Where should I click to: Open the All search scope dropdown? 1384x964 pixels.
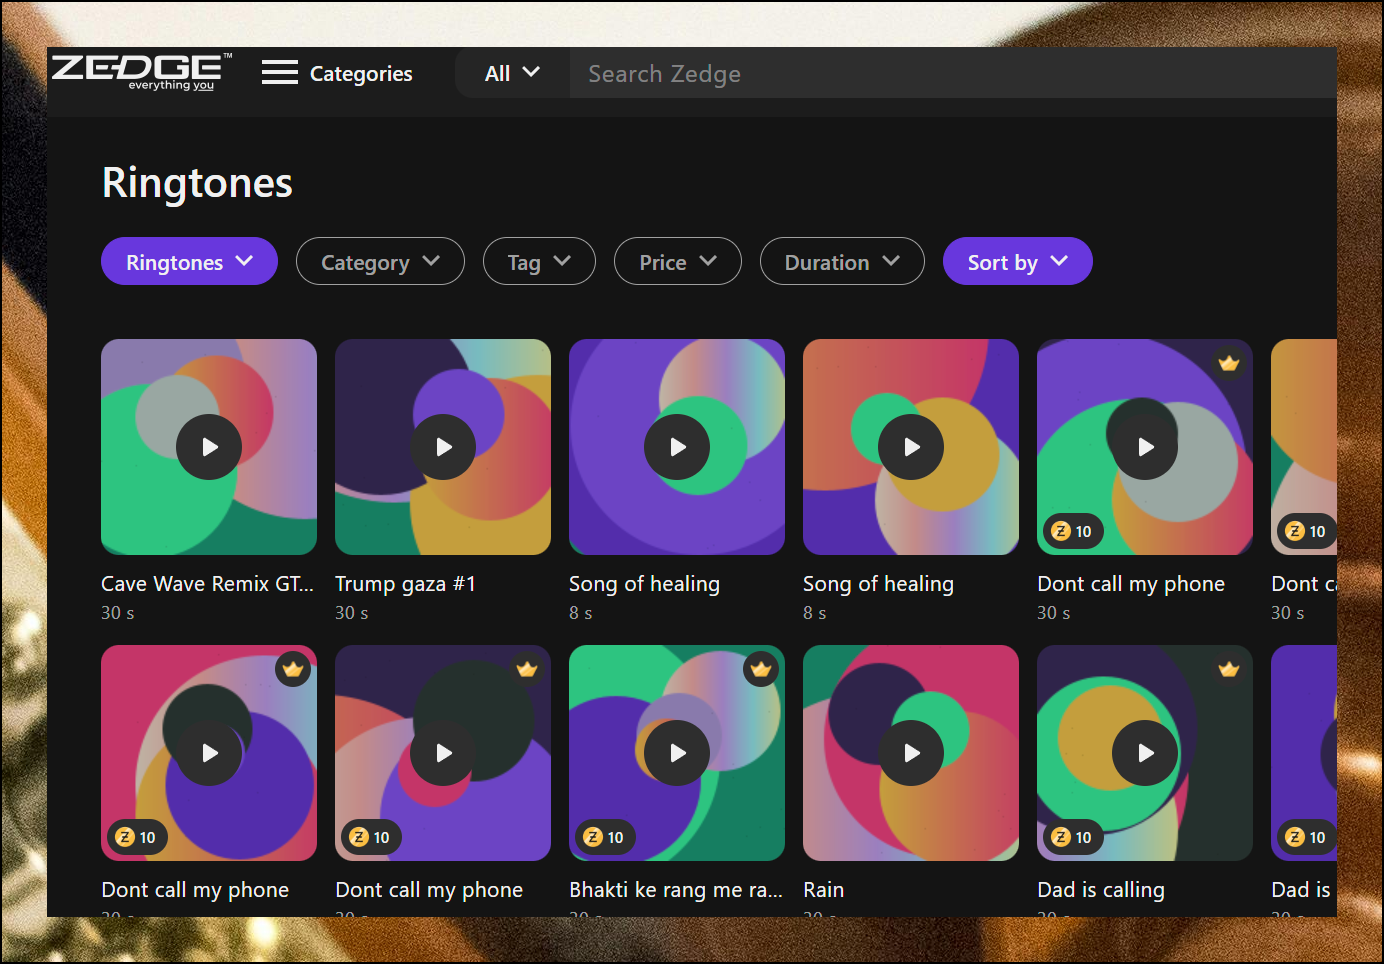(512, 73)
